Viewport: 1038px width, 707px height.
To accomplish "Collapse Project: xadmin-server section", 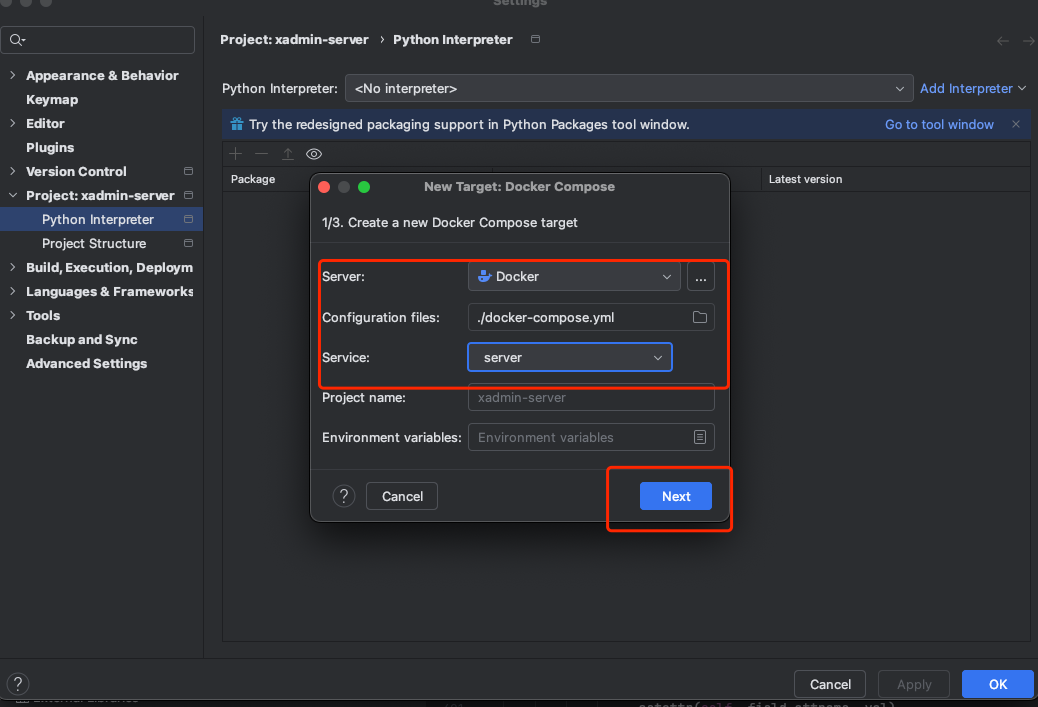I will click(x=13, y=195).
